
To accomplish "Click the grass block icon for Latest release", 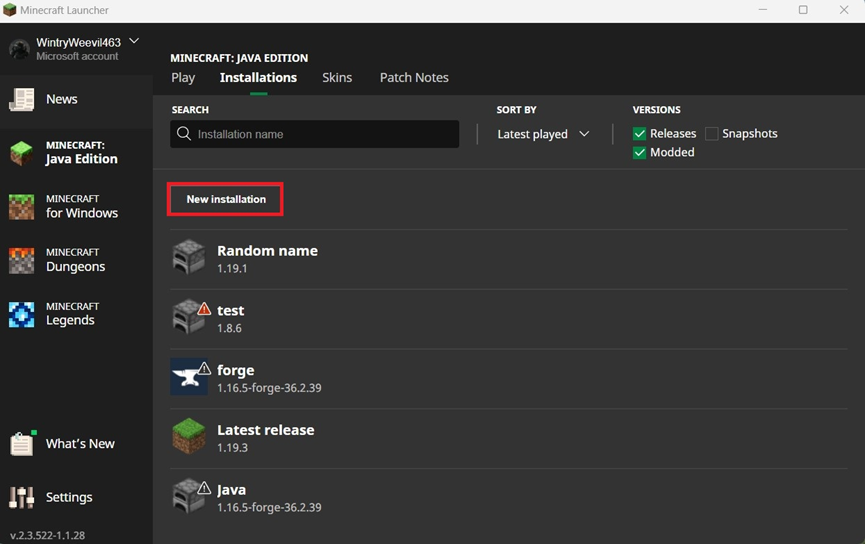I will 189,436.
